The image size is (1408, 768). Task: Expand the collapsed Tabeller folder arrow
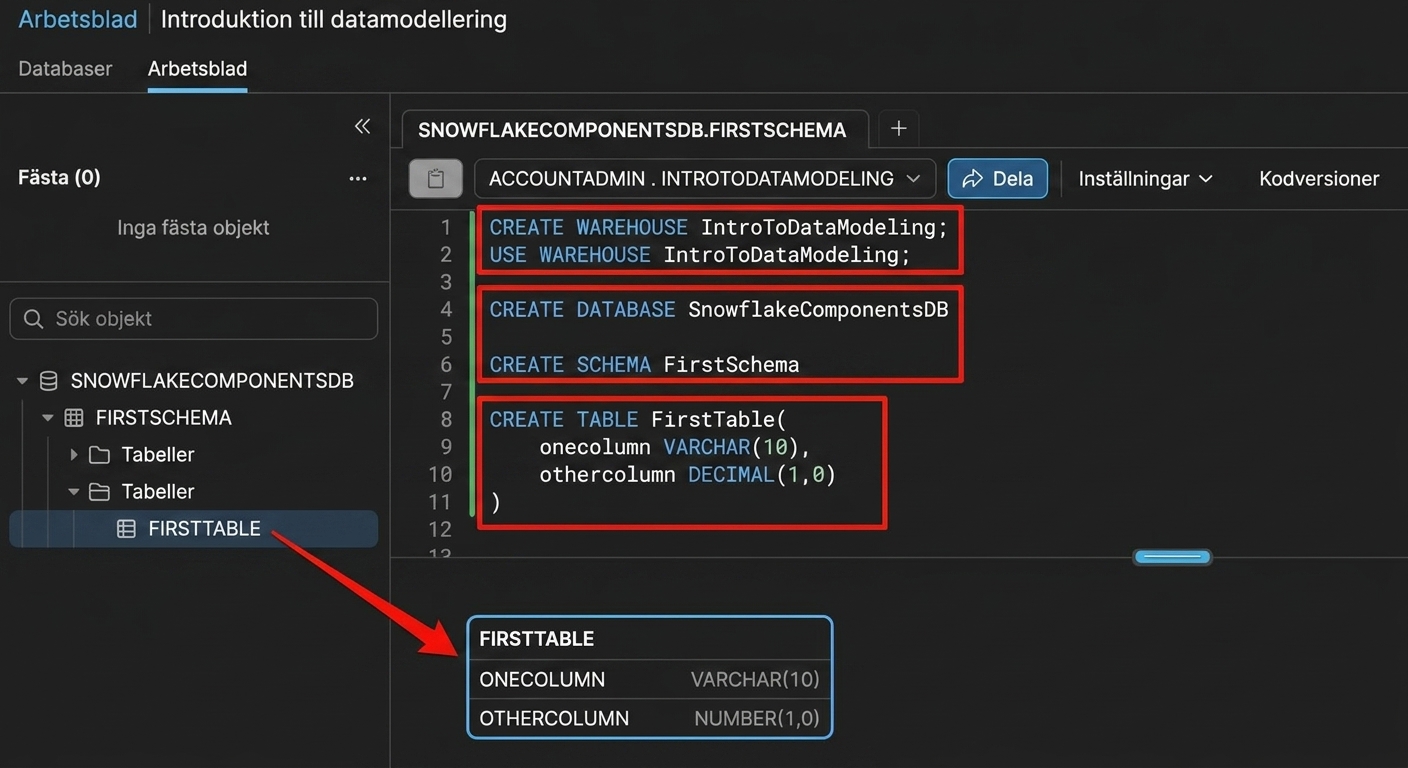click(73, 455)
